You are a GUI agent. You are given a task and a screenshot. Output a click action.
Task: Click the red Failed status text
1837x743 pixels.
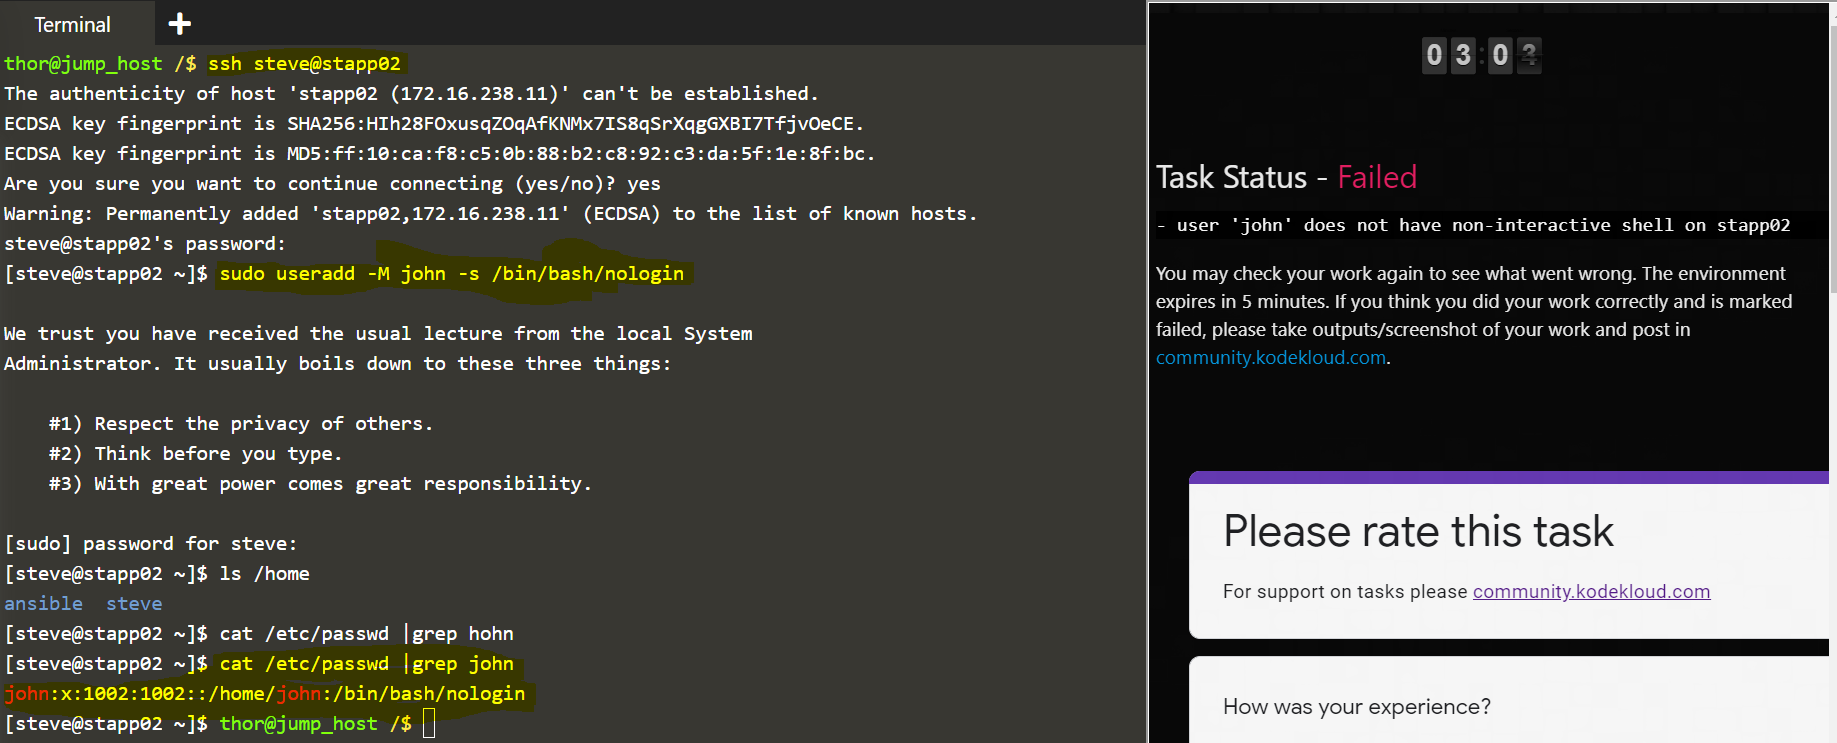tap(1377, 177)
